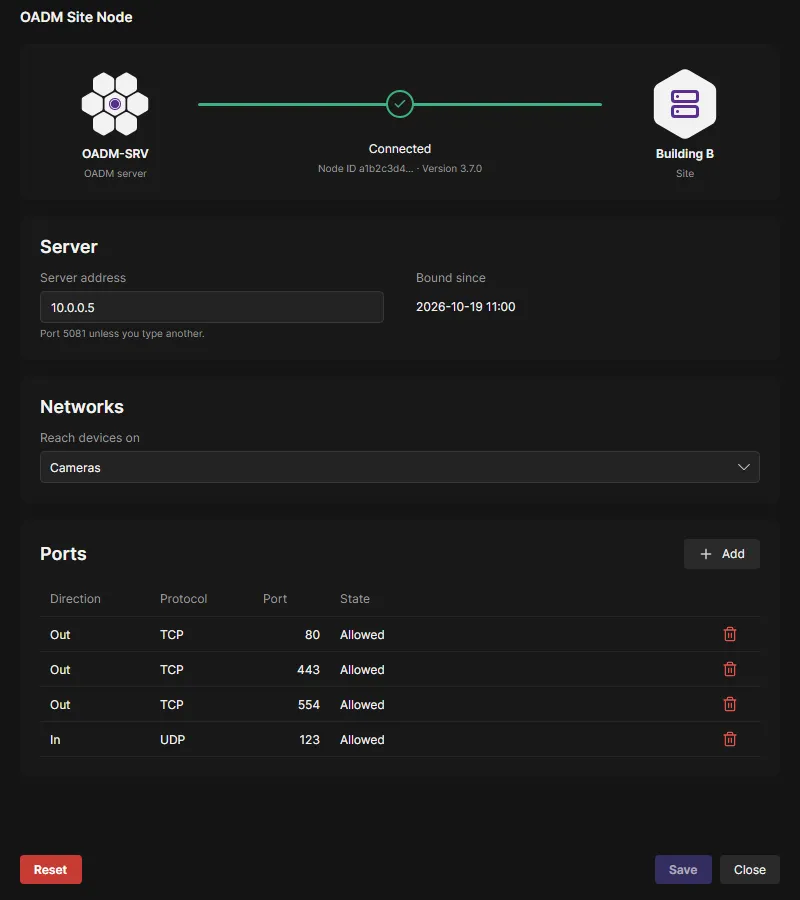Edit the Server address field
The height and width of the screenshot is (900, 800).
pyautogui.click(x=212, y=307)
